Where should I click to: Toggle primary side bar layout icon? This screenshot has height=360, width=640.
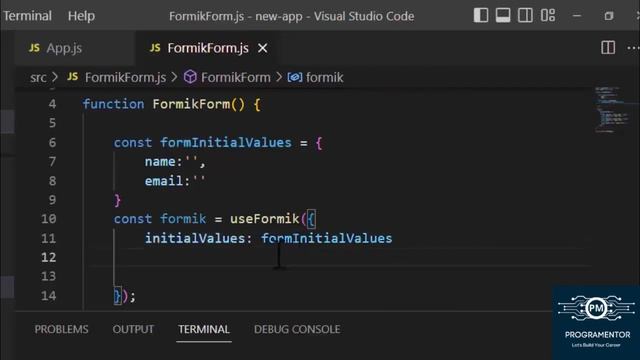click(481, 16)
